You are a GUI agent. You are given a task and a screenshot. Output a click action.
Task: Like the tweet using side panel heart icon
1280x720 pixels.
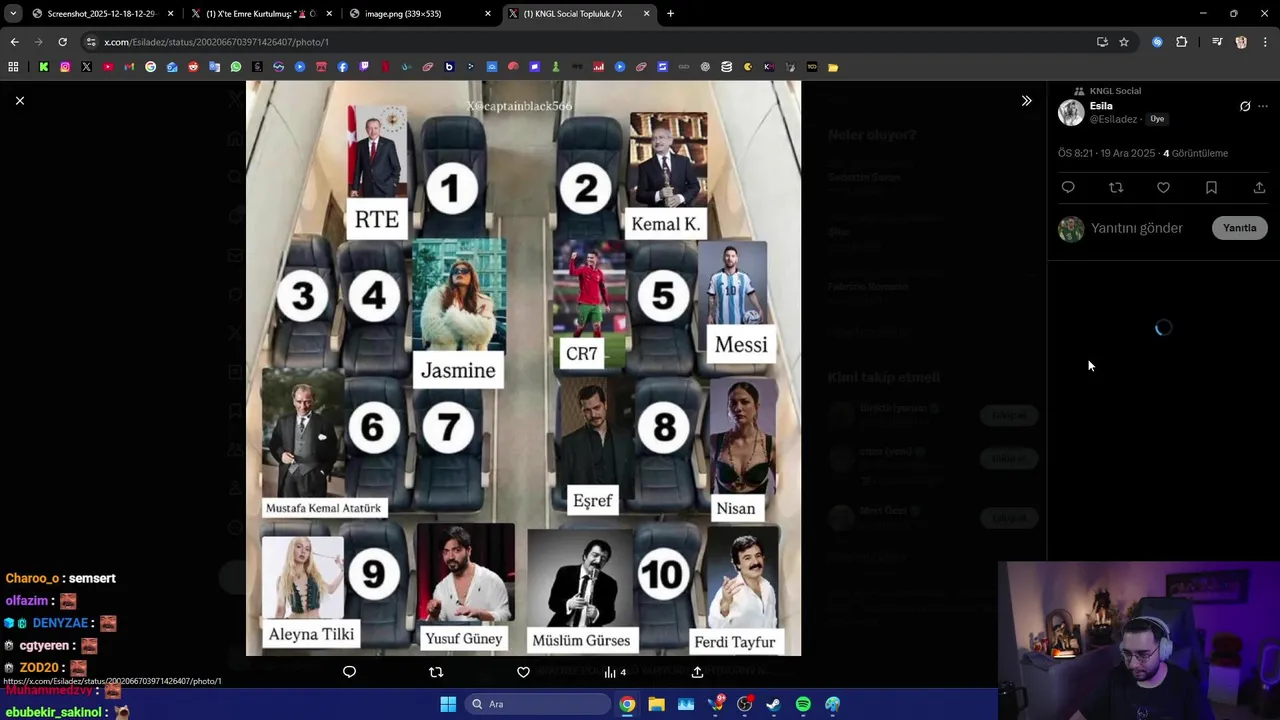pyautogui.click(x=1163, y=187)
